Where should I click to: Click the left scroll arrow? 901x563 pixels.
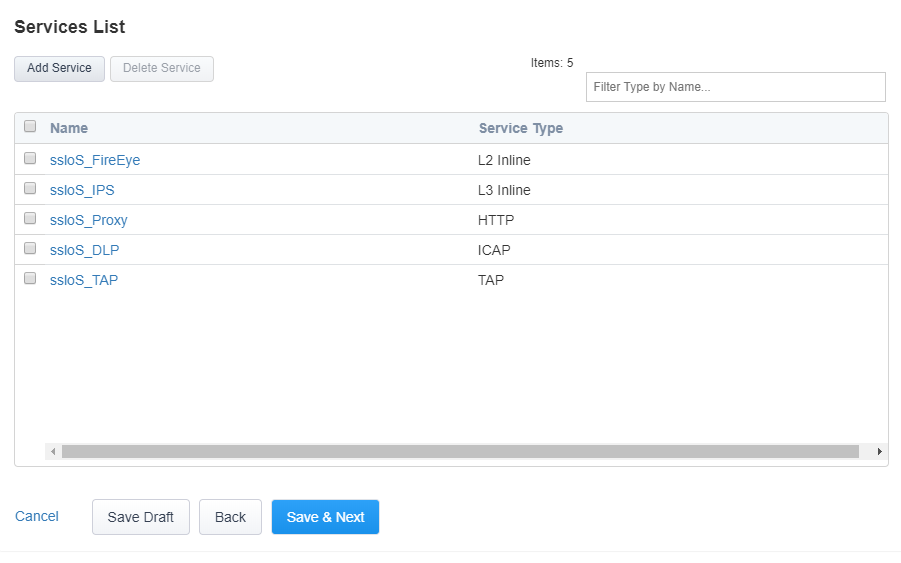(53, 452)
